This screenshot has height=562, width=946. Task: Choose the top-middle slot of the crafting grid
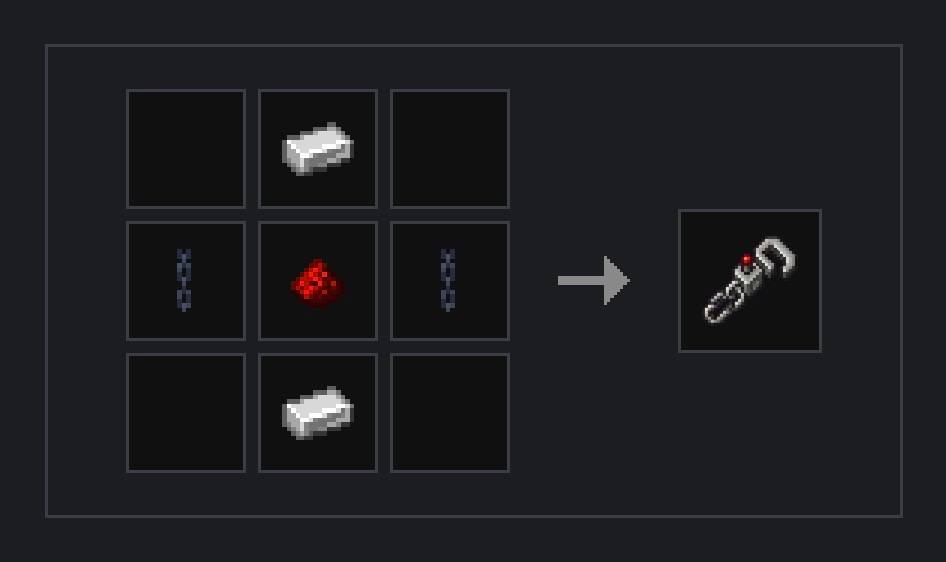pyautogui.click(x=318, y=149)
